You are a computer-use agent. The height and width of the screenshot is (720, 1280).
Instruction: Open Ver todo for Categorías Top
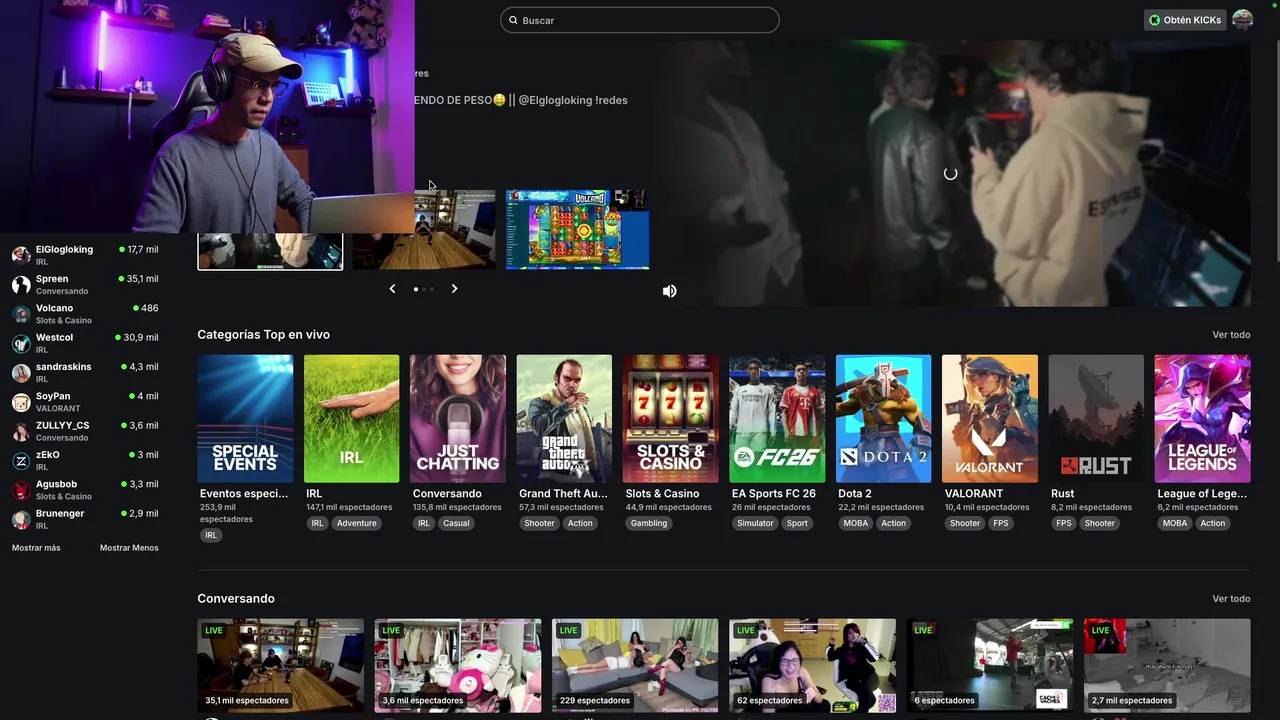click(1231, 335)
